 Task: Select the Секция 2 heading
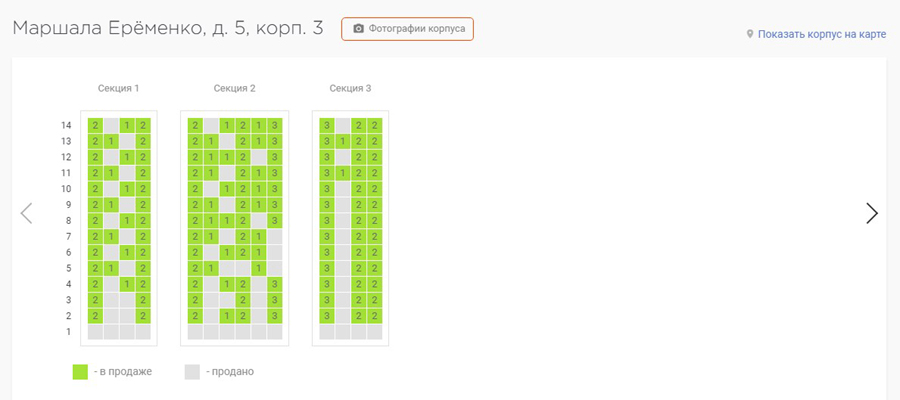point(234,88)
